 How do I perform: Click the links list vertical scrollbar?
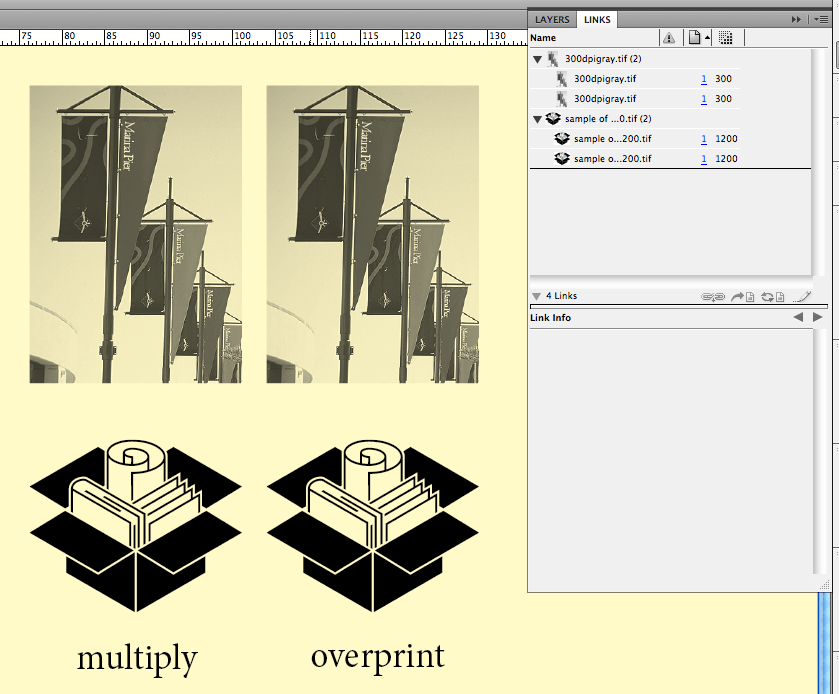[x=817, y=162]
